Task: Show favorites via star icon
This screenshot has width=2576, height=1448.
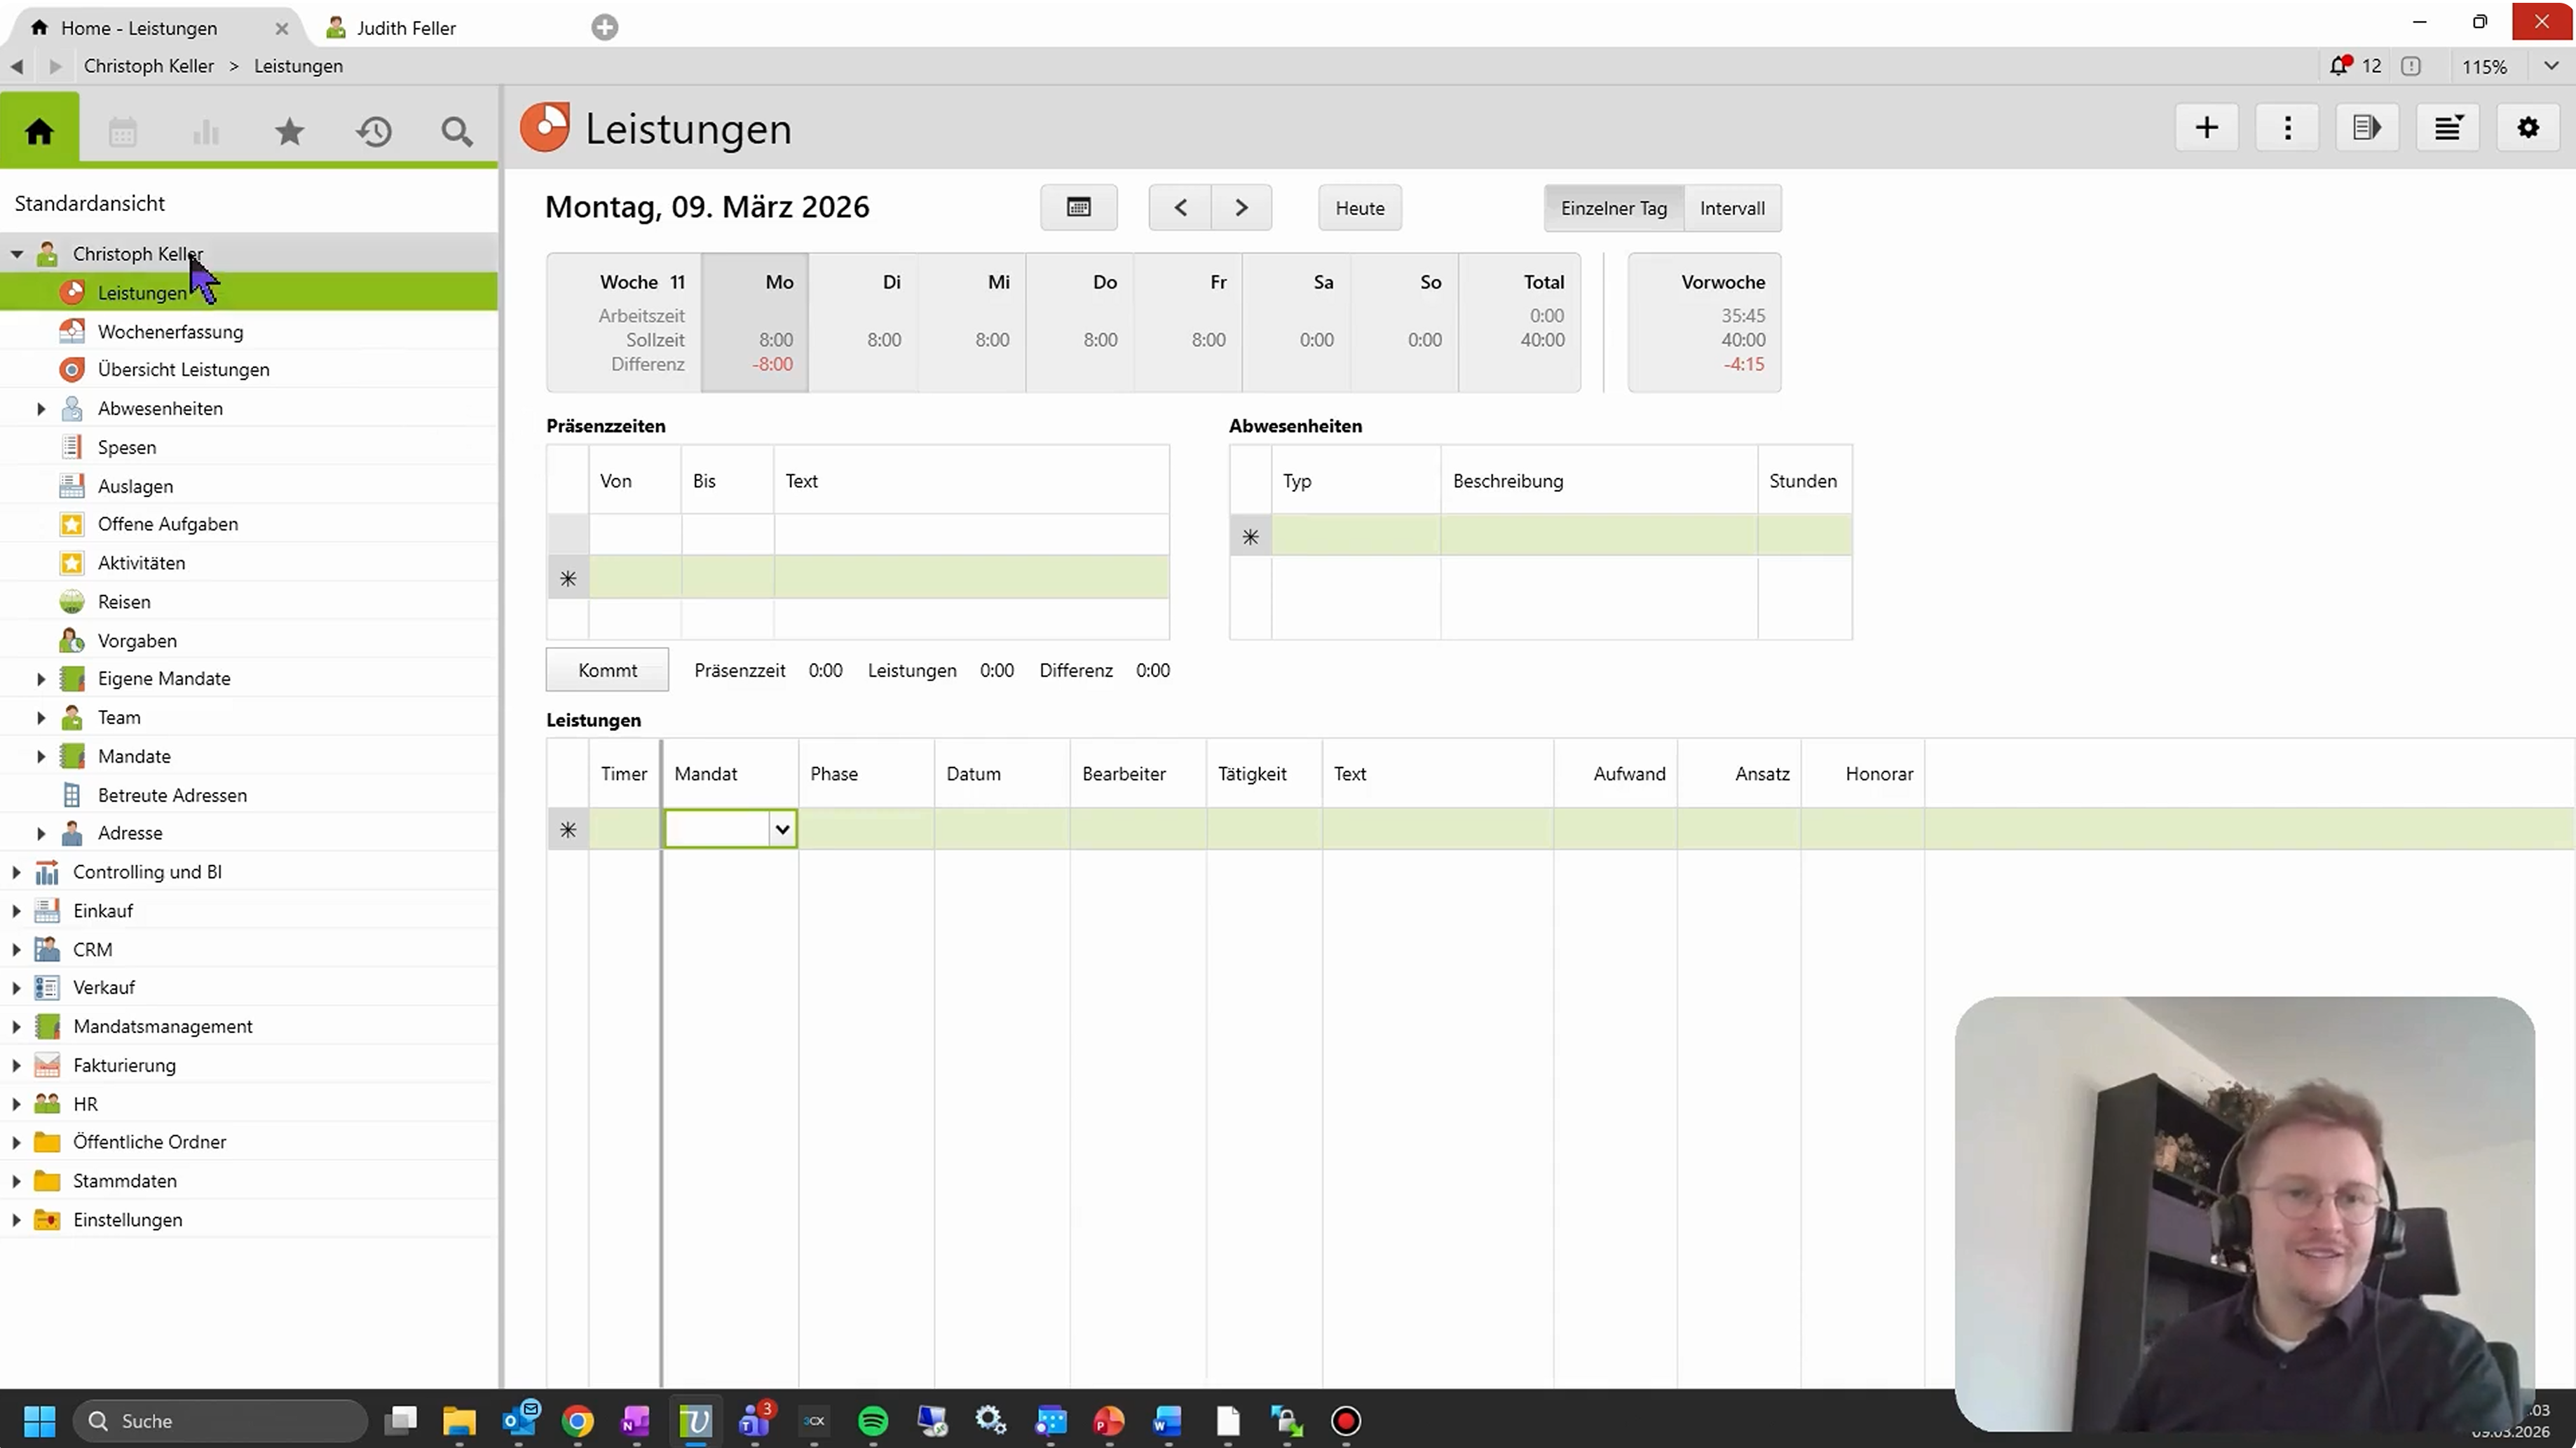Action: click(290, 131)
